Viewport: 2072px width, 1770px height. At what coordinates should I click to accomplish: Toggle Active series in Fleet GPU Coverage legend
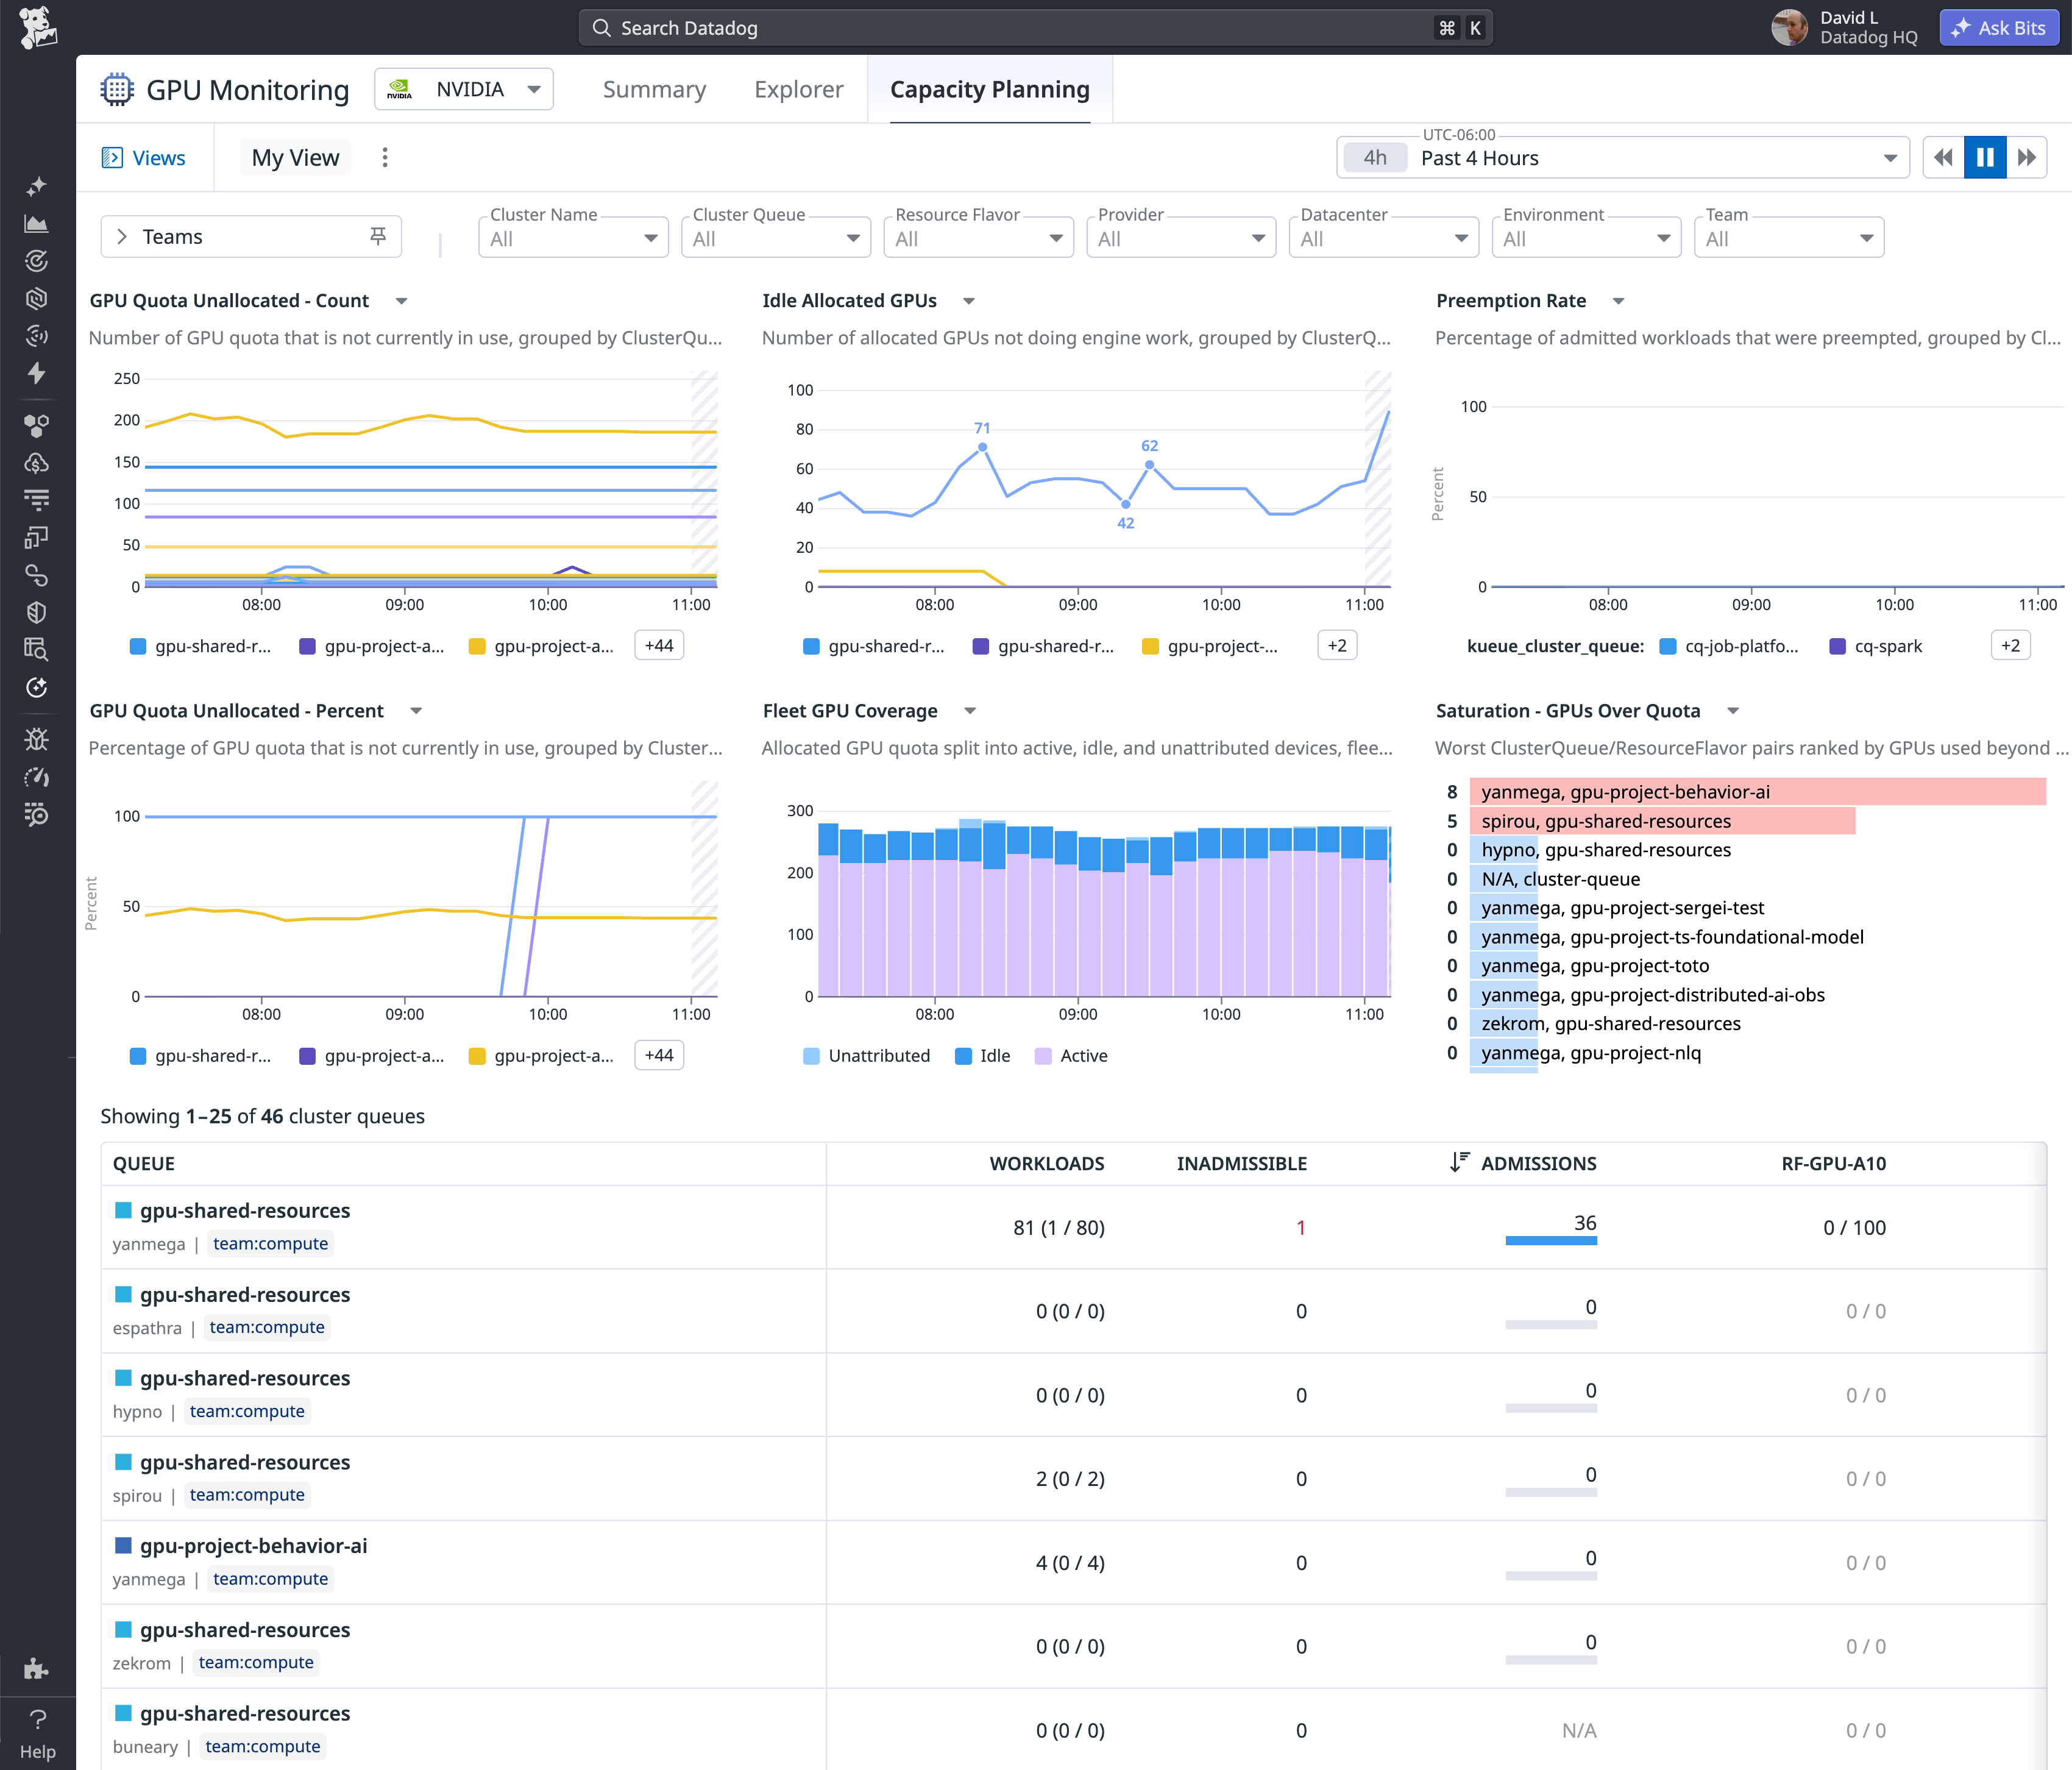coord(1072,1056)
